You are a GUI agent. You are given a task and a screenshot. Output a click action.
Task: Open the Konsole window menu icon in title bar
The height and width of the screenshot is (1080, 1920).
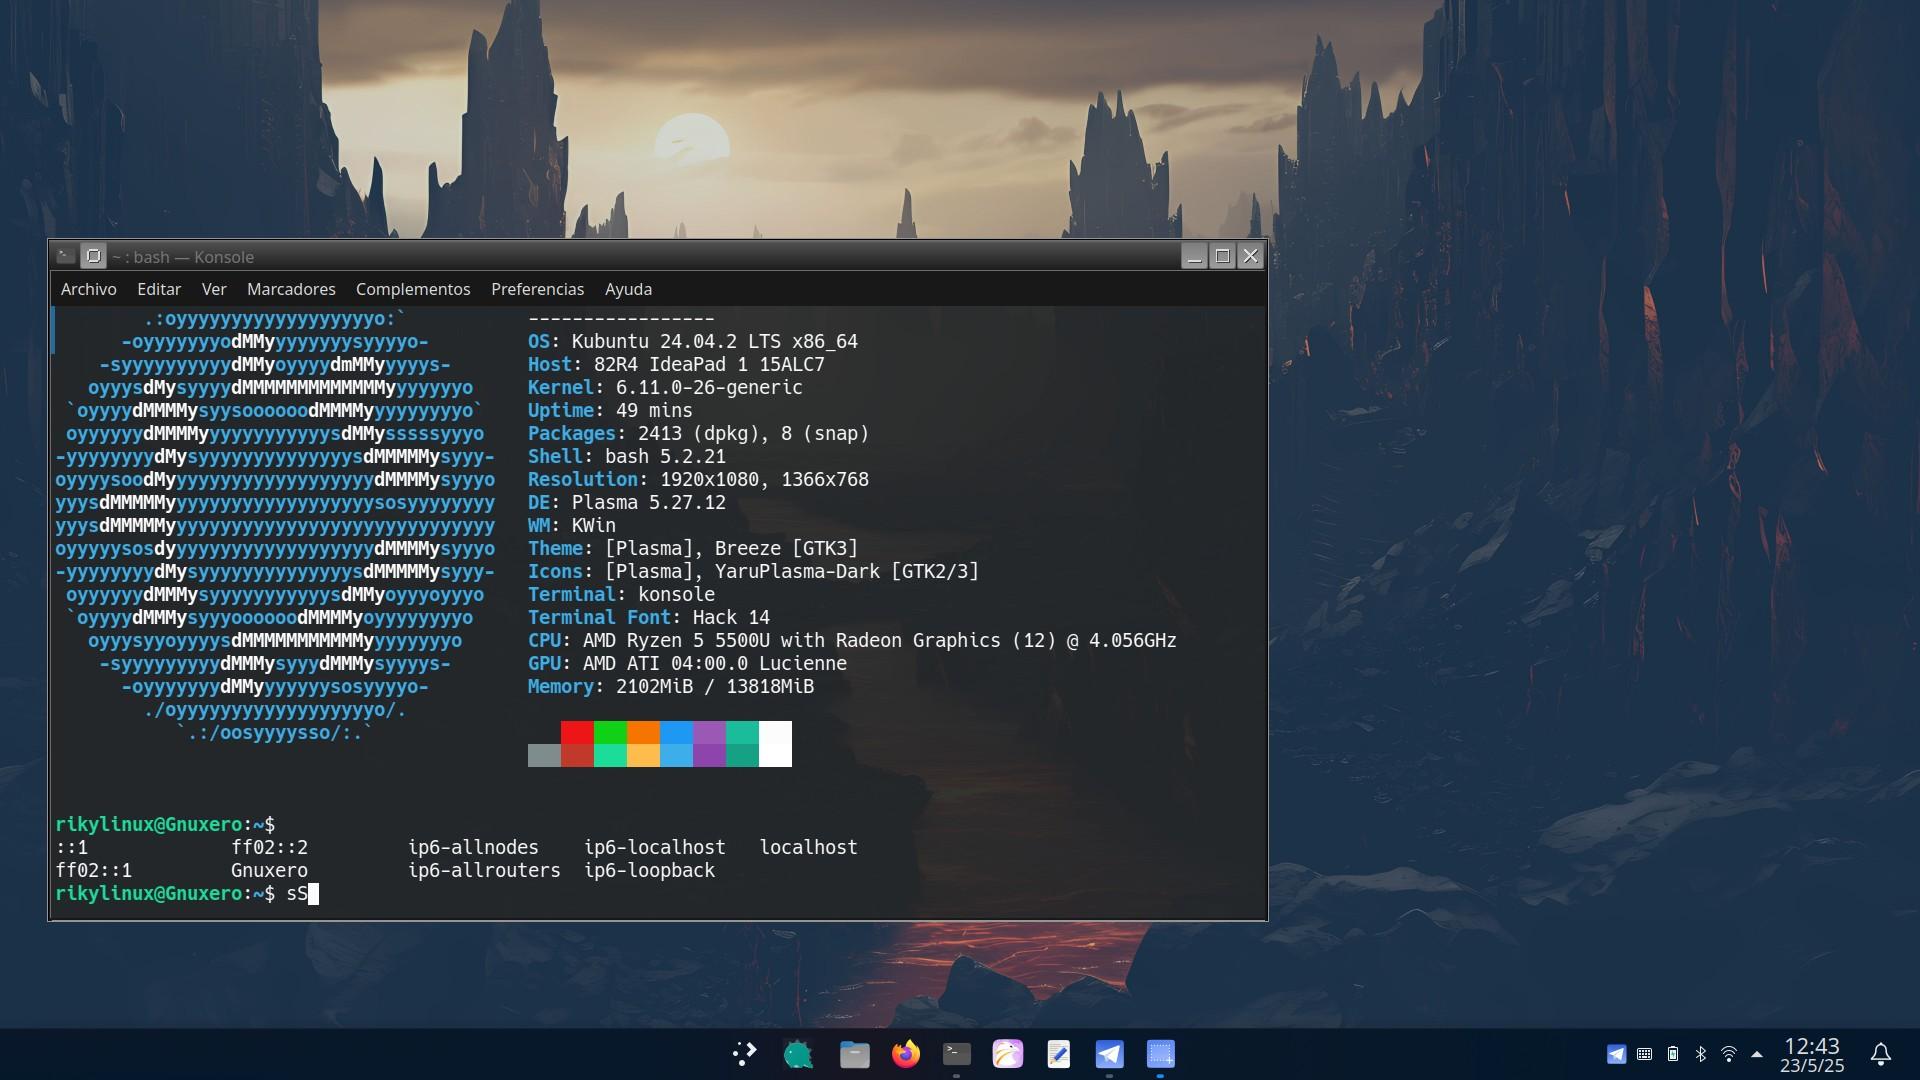65,256
